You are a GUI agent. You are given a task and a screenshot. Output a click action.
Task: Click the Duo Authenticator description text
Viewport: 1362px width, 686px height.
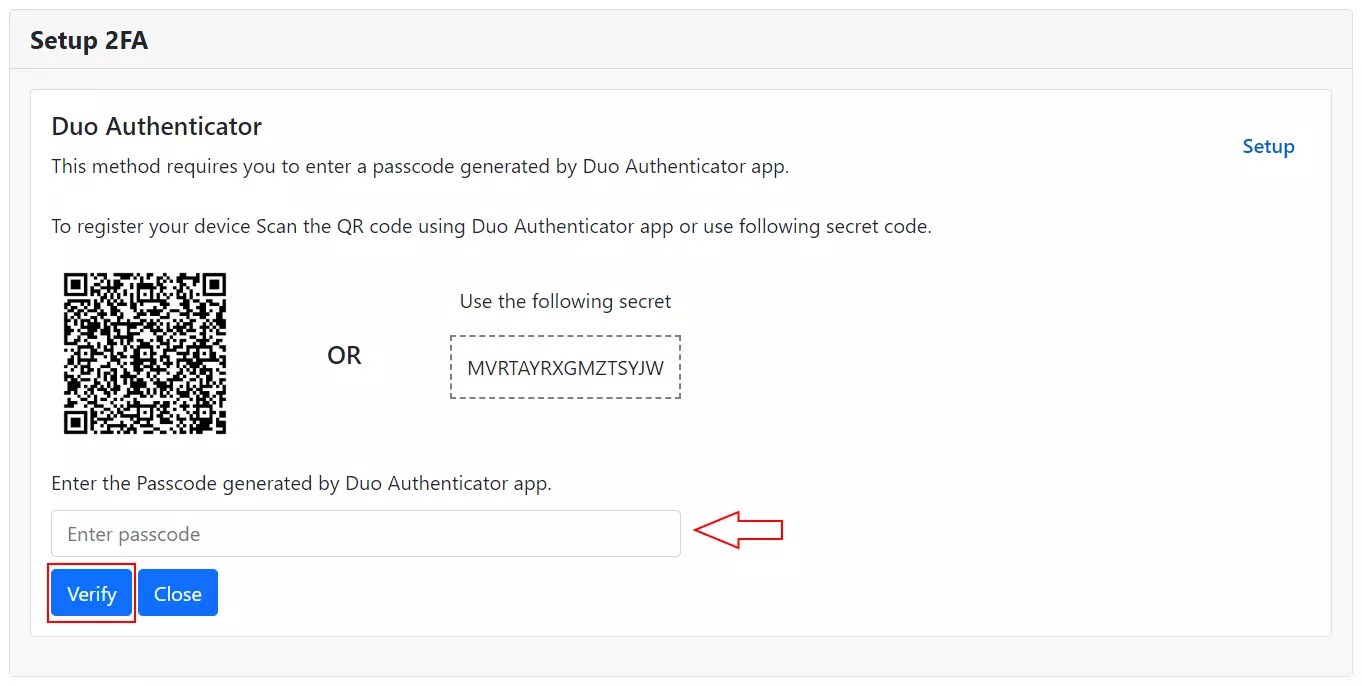click(419, 166)
